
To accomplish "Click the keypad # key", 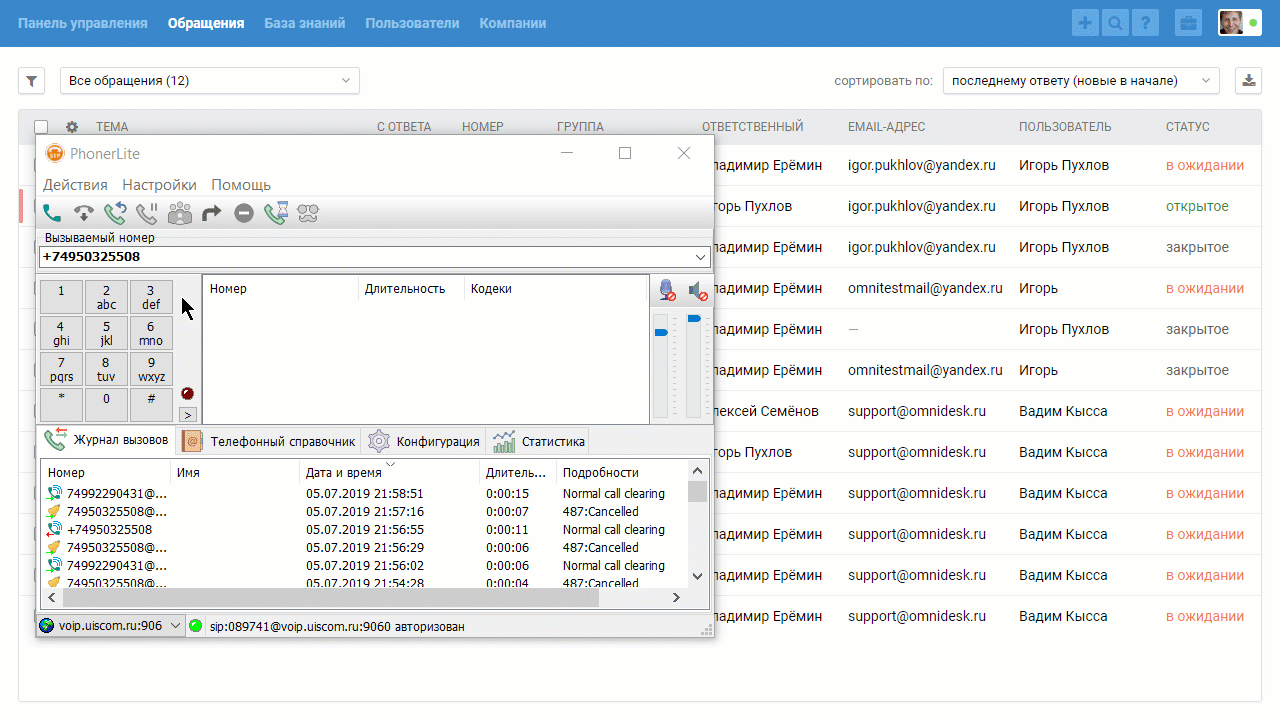I will pyautogui.click(x=151, y=405).
